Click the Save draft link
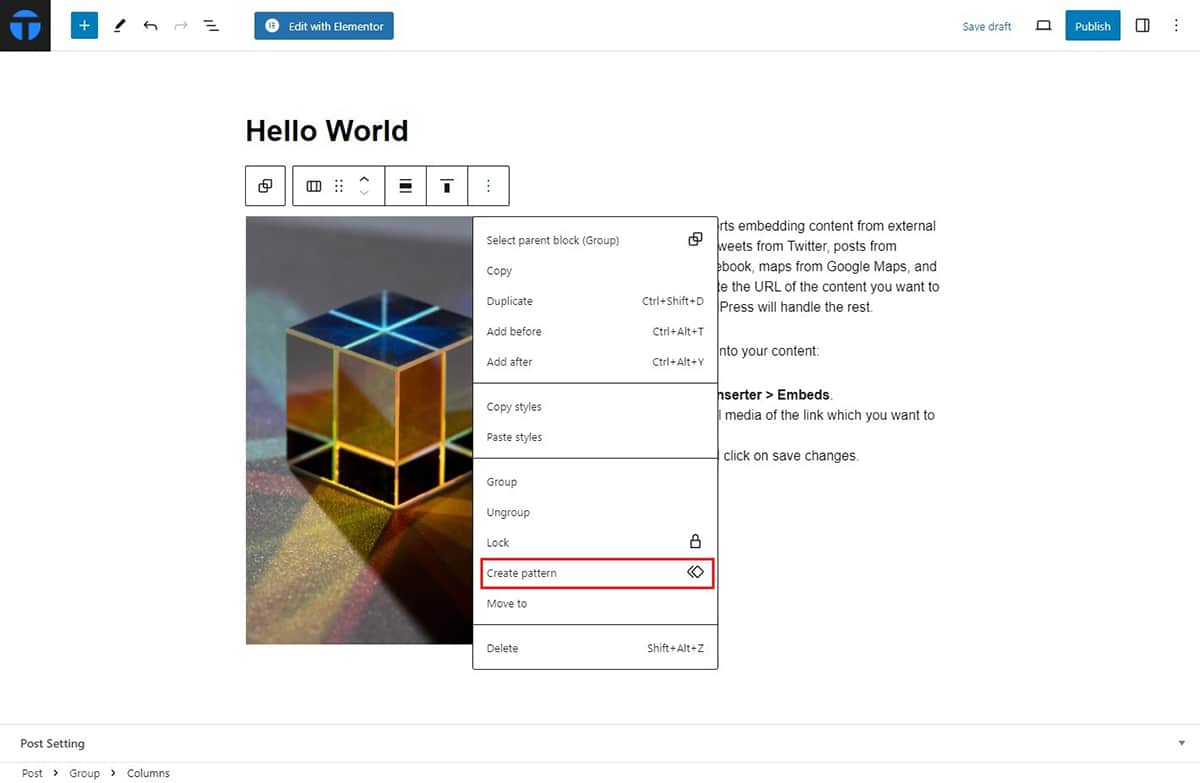This screenshot has height=783, width=1200. pos(987,27)
